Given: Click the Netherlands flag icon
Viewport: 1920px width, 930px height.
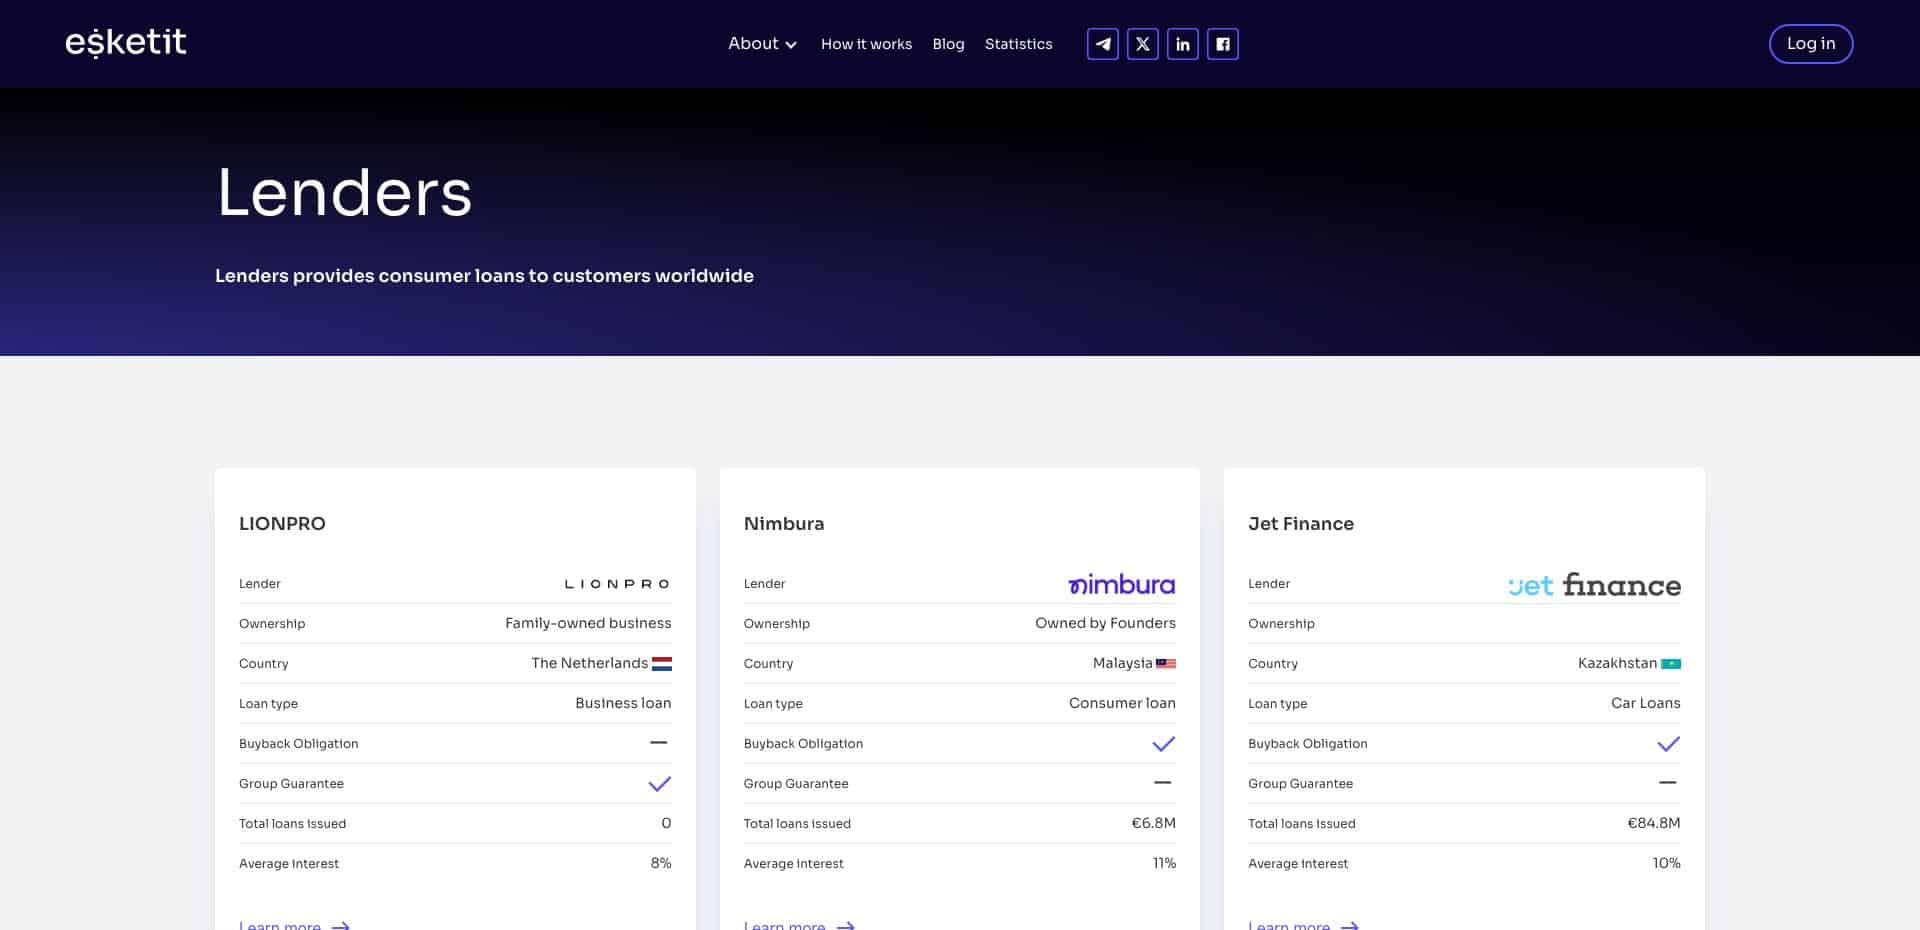Looking at the screenshot, I should 661,663.
